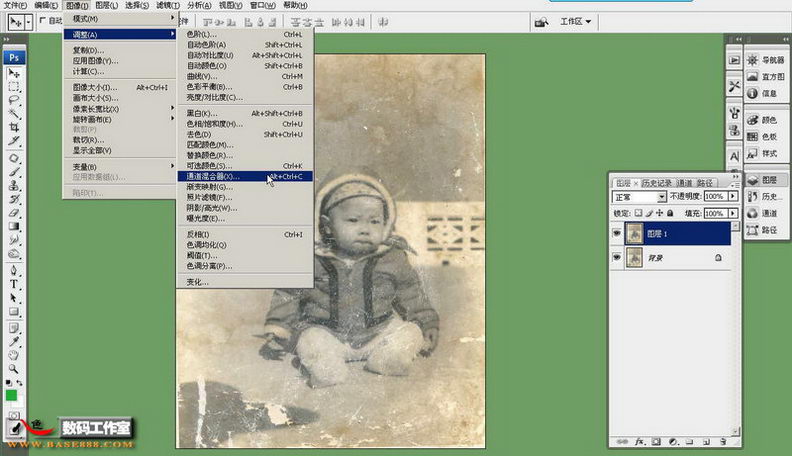Image resolution: width=792 pixels, height=456 pixels.
Task: Hide 图层 1 layer visibility eye
Action: click(x=616, y=233)
